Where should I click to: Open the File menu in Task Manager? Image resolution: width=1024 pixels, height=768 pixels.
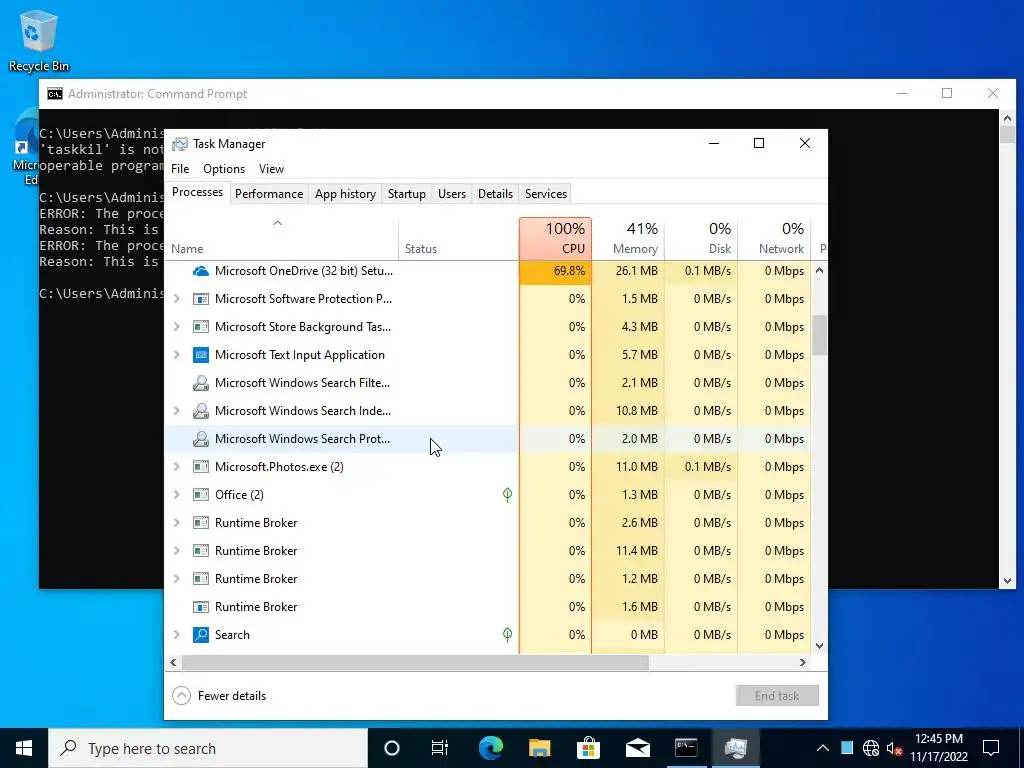[x=180, y=169]
